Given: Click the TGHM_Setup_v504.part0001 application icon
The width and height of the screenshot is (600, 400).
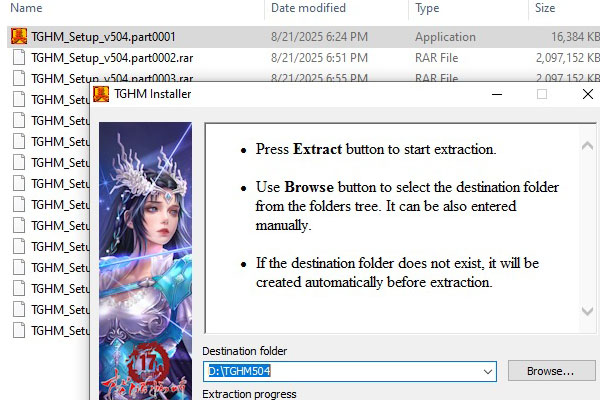Looking at the screenshot, I should pyautogui.click(x=18, y=37).
